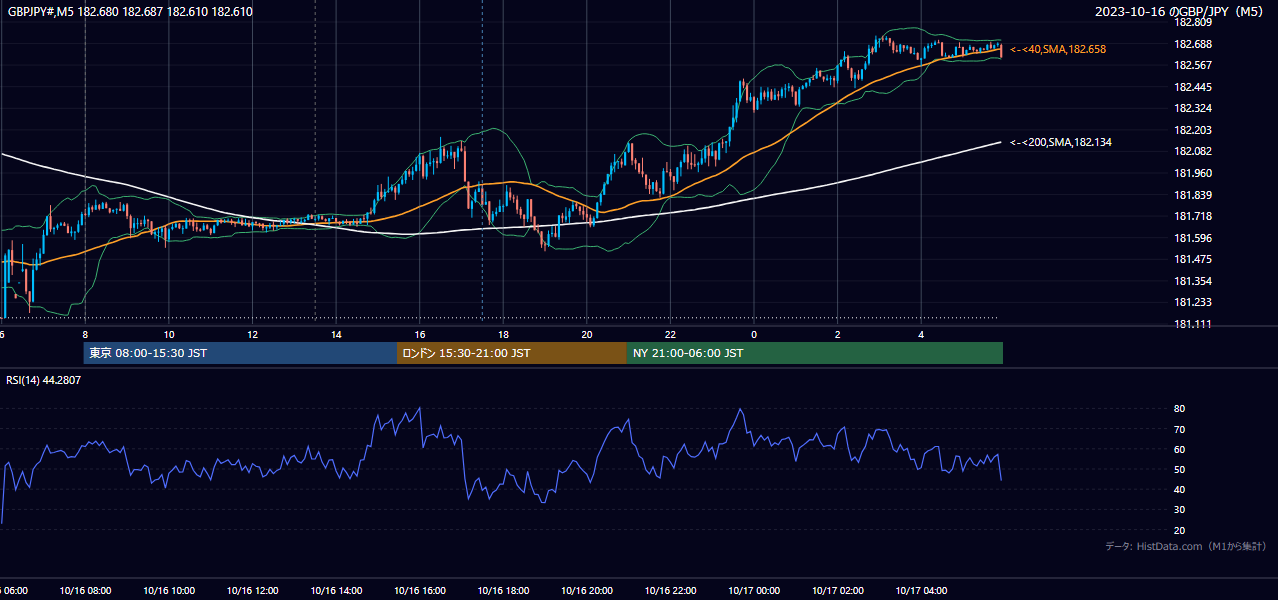Click the '10/16 12:00' date label

pyautogui.click(x=252, y=591)
